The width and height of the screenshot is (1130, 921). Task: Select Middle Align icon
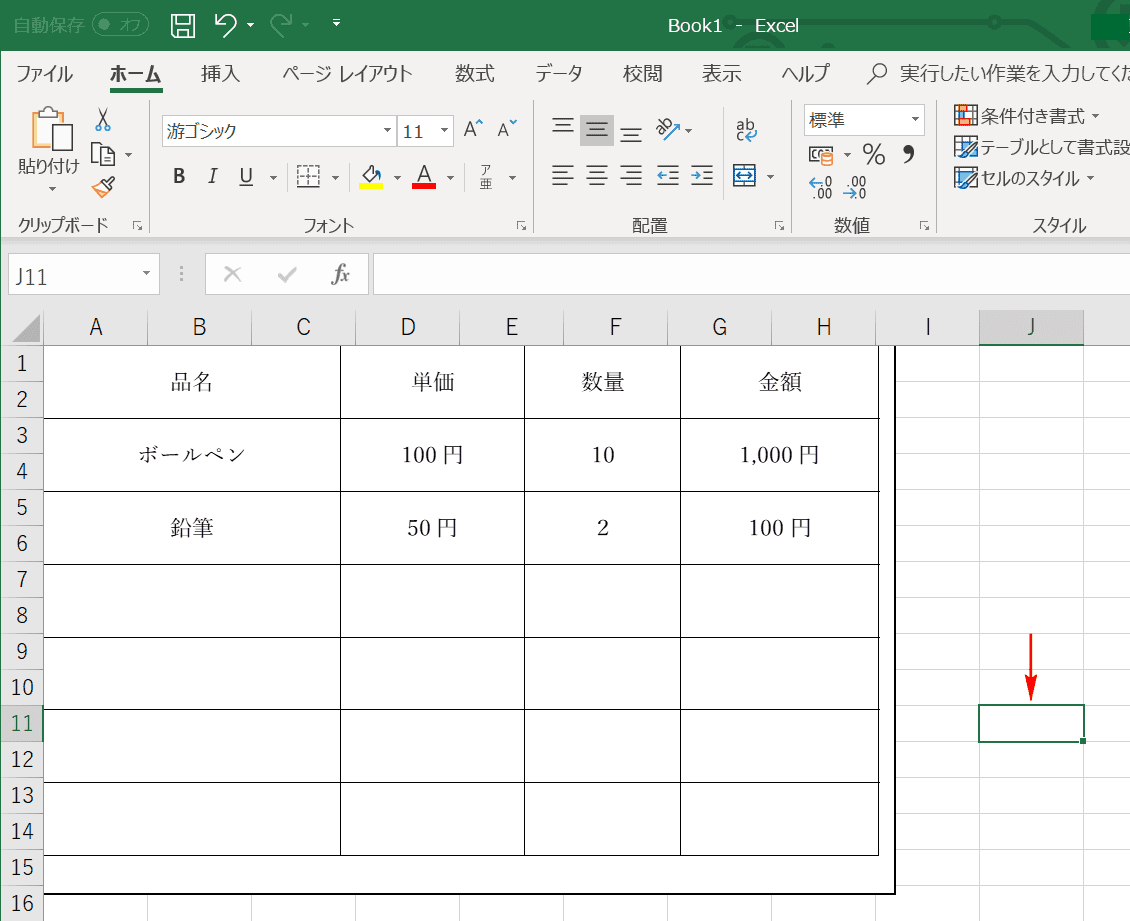pyautogui.click(x=597, y=130)
